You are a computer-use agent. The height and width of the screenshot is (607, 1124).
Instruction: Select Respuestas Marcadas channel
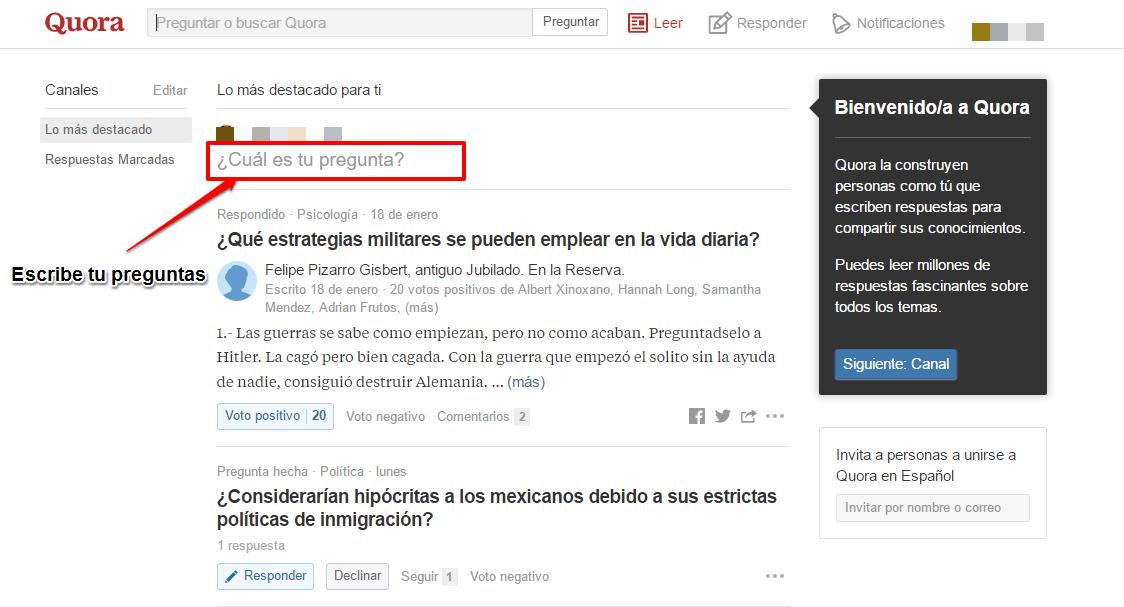[x=110, y=160]
